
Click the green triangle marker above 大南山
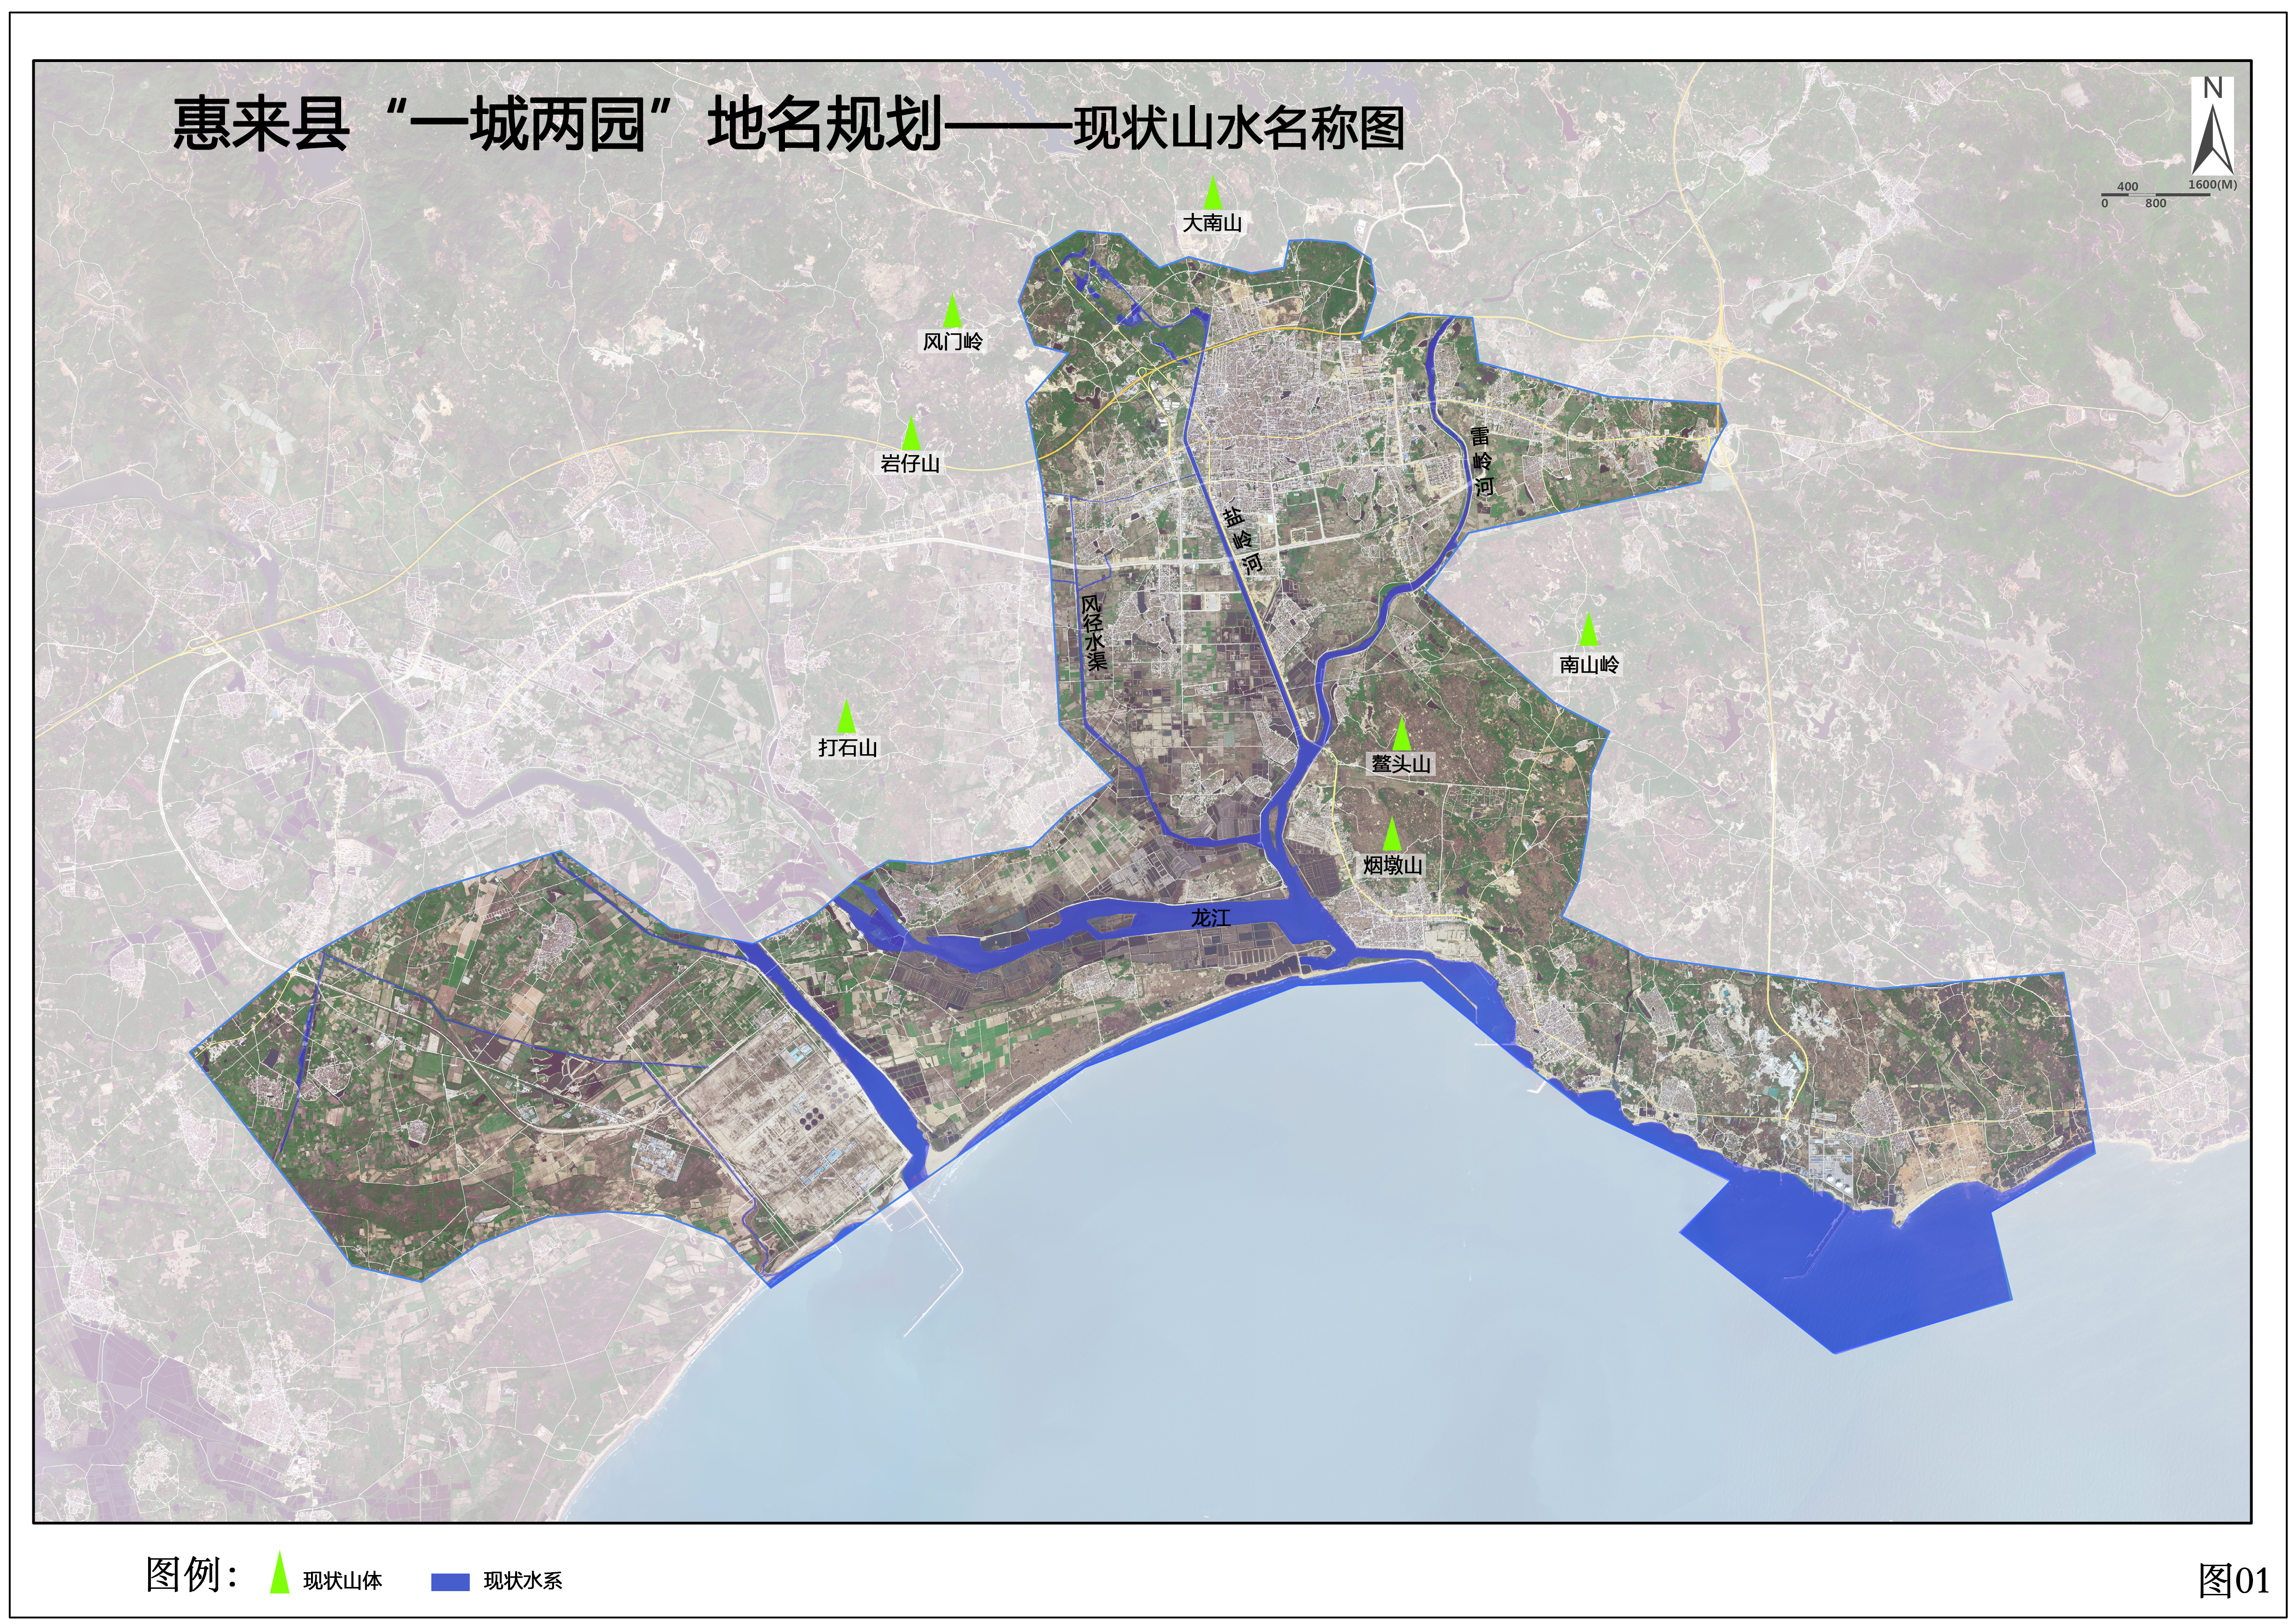click(x=1212, y=193)
